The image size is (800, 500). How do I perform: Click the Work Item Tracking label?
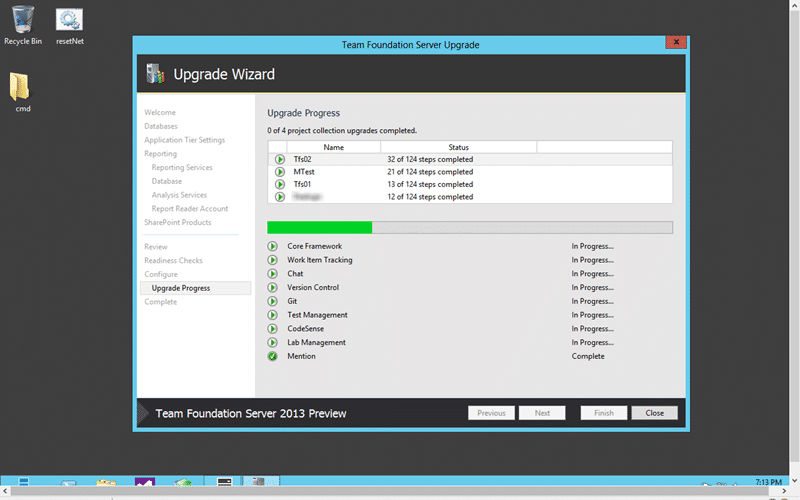click(319, 260)
